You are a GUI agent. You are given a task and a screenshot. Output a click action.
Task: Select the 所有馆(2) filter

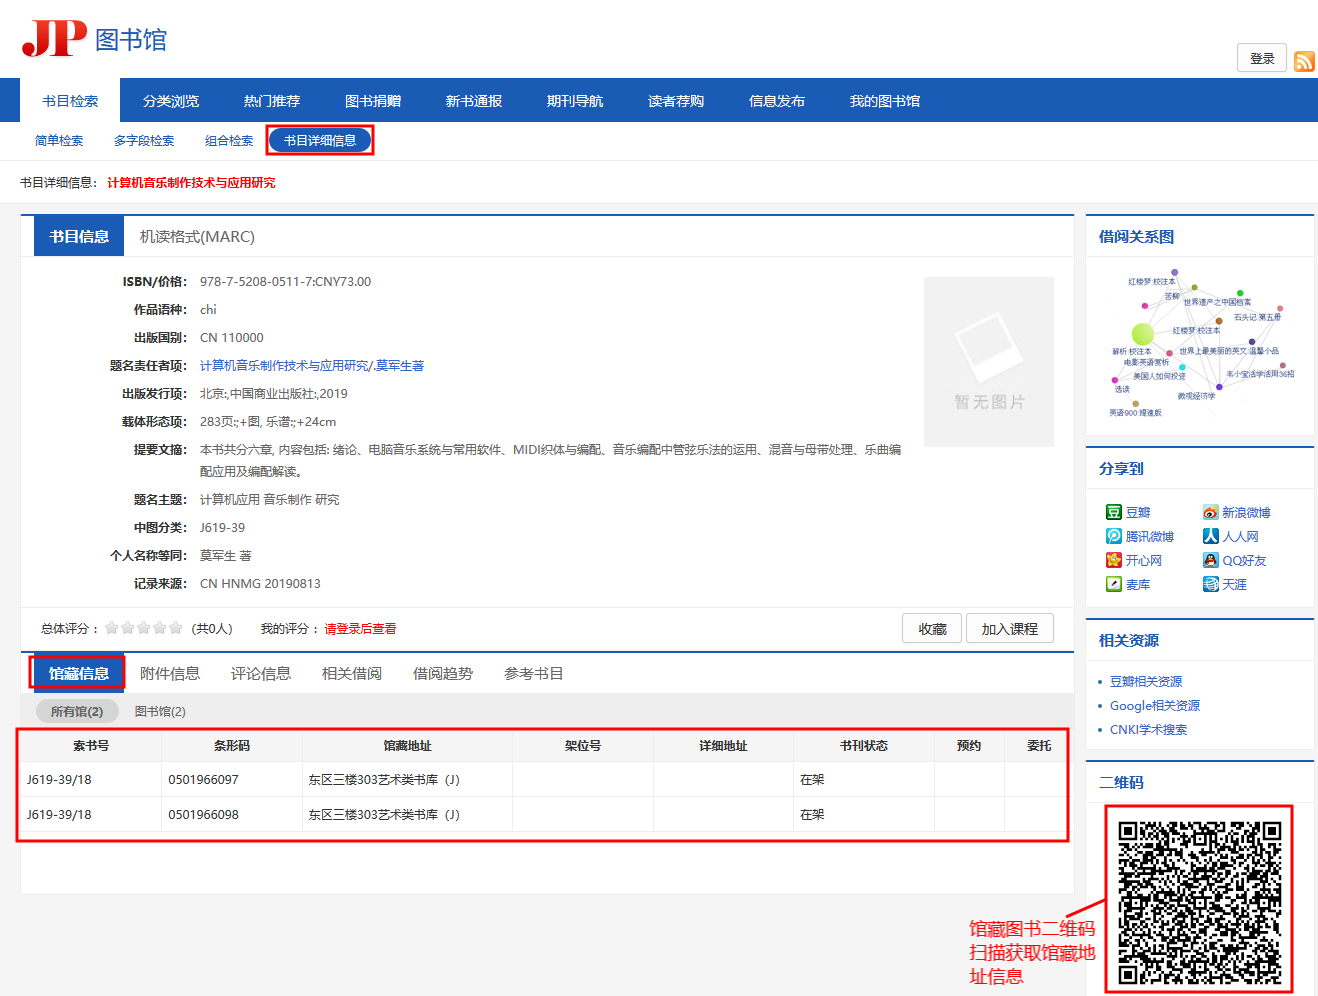77,712
